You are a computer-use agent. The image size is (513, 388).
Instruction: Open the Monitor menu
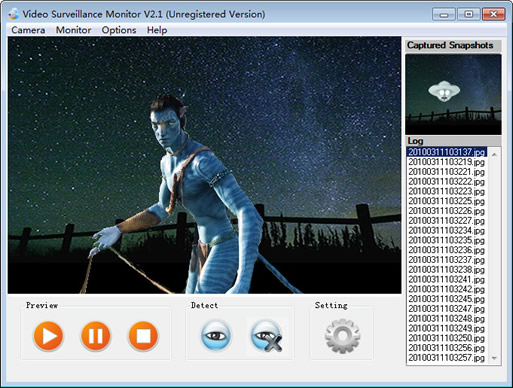click(73, 30)
